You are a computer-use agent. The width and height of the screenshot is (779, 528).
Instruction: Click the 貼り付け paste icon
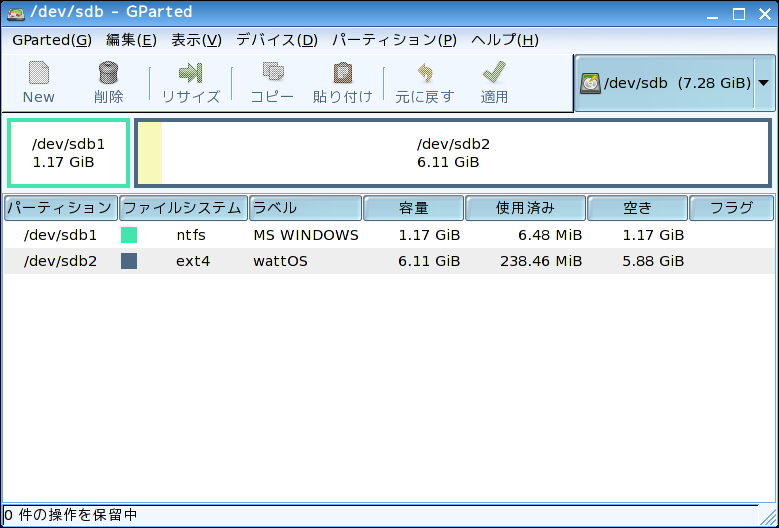342,73
